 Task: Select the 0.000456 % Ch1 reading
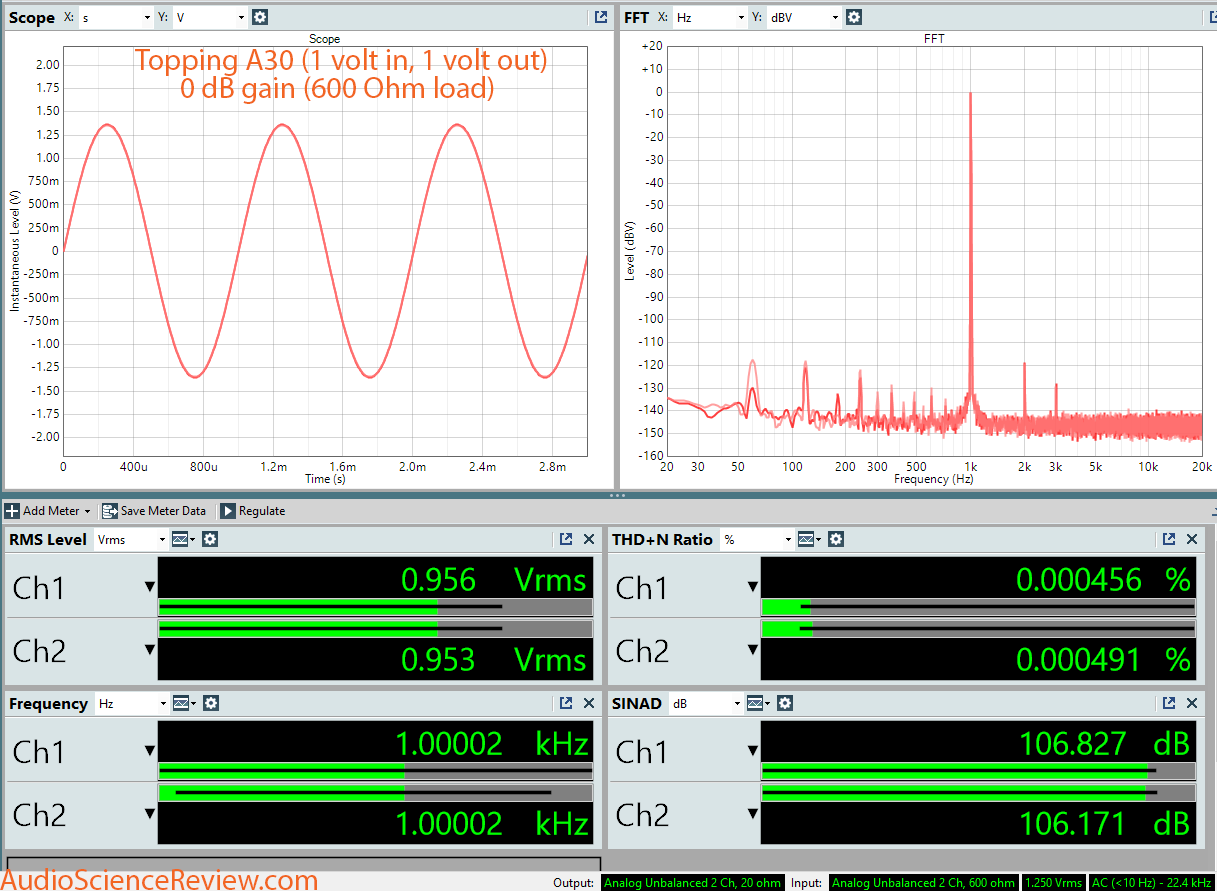coord(1103,579)
